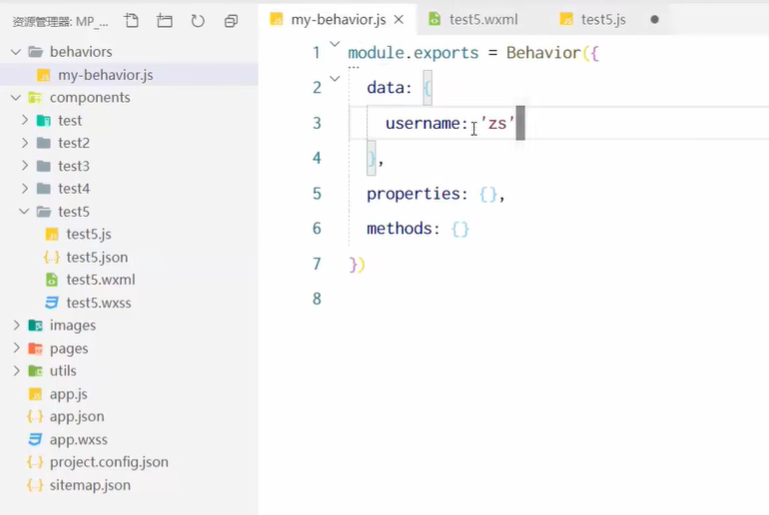Click the utils folder icon

coord(35,371)
